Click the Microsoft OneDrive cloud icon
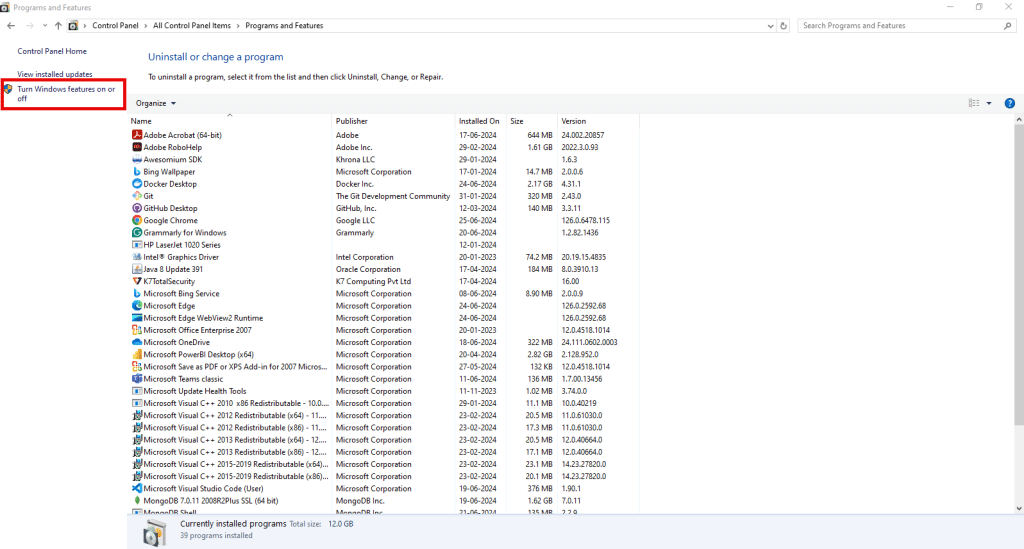This screenshot has height=549, width=1024. pos(136,342)
